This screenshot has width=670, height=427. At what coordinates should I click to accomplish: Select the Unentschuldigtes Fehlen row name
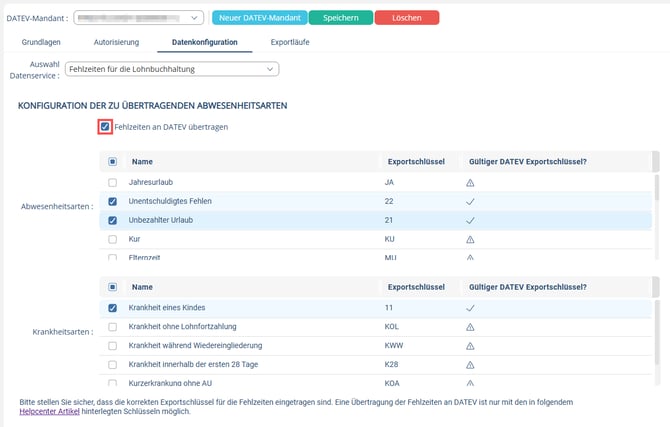(x=170, y=201)
